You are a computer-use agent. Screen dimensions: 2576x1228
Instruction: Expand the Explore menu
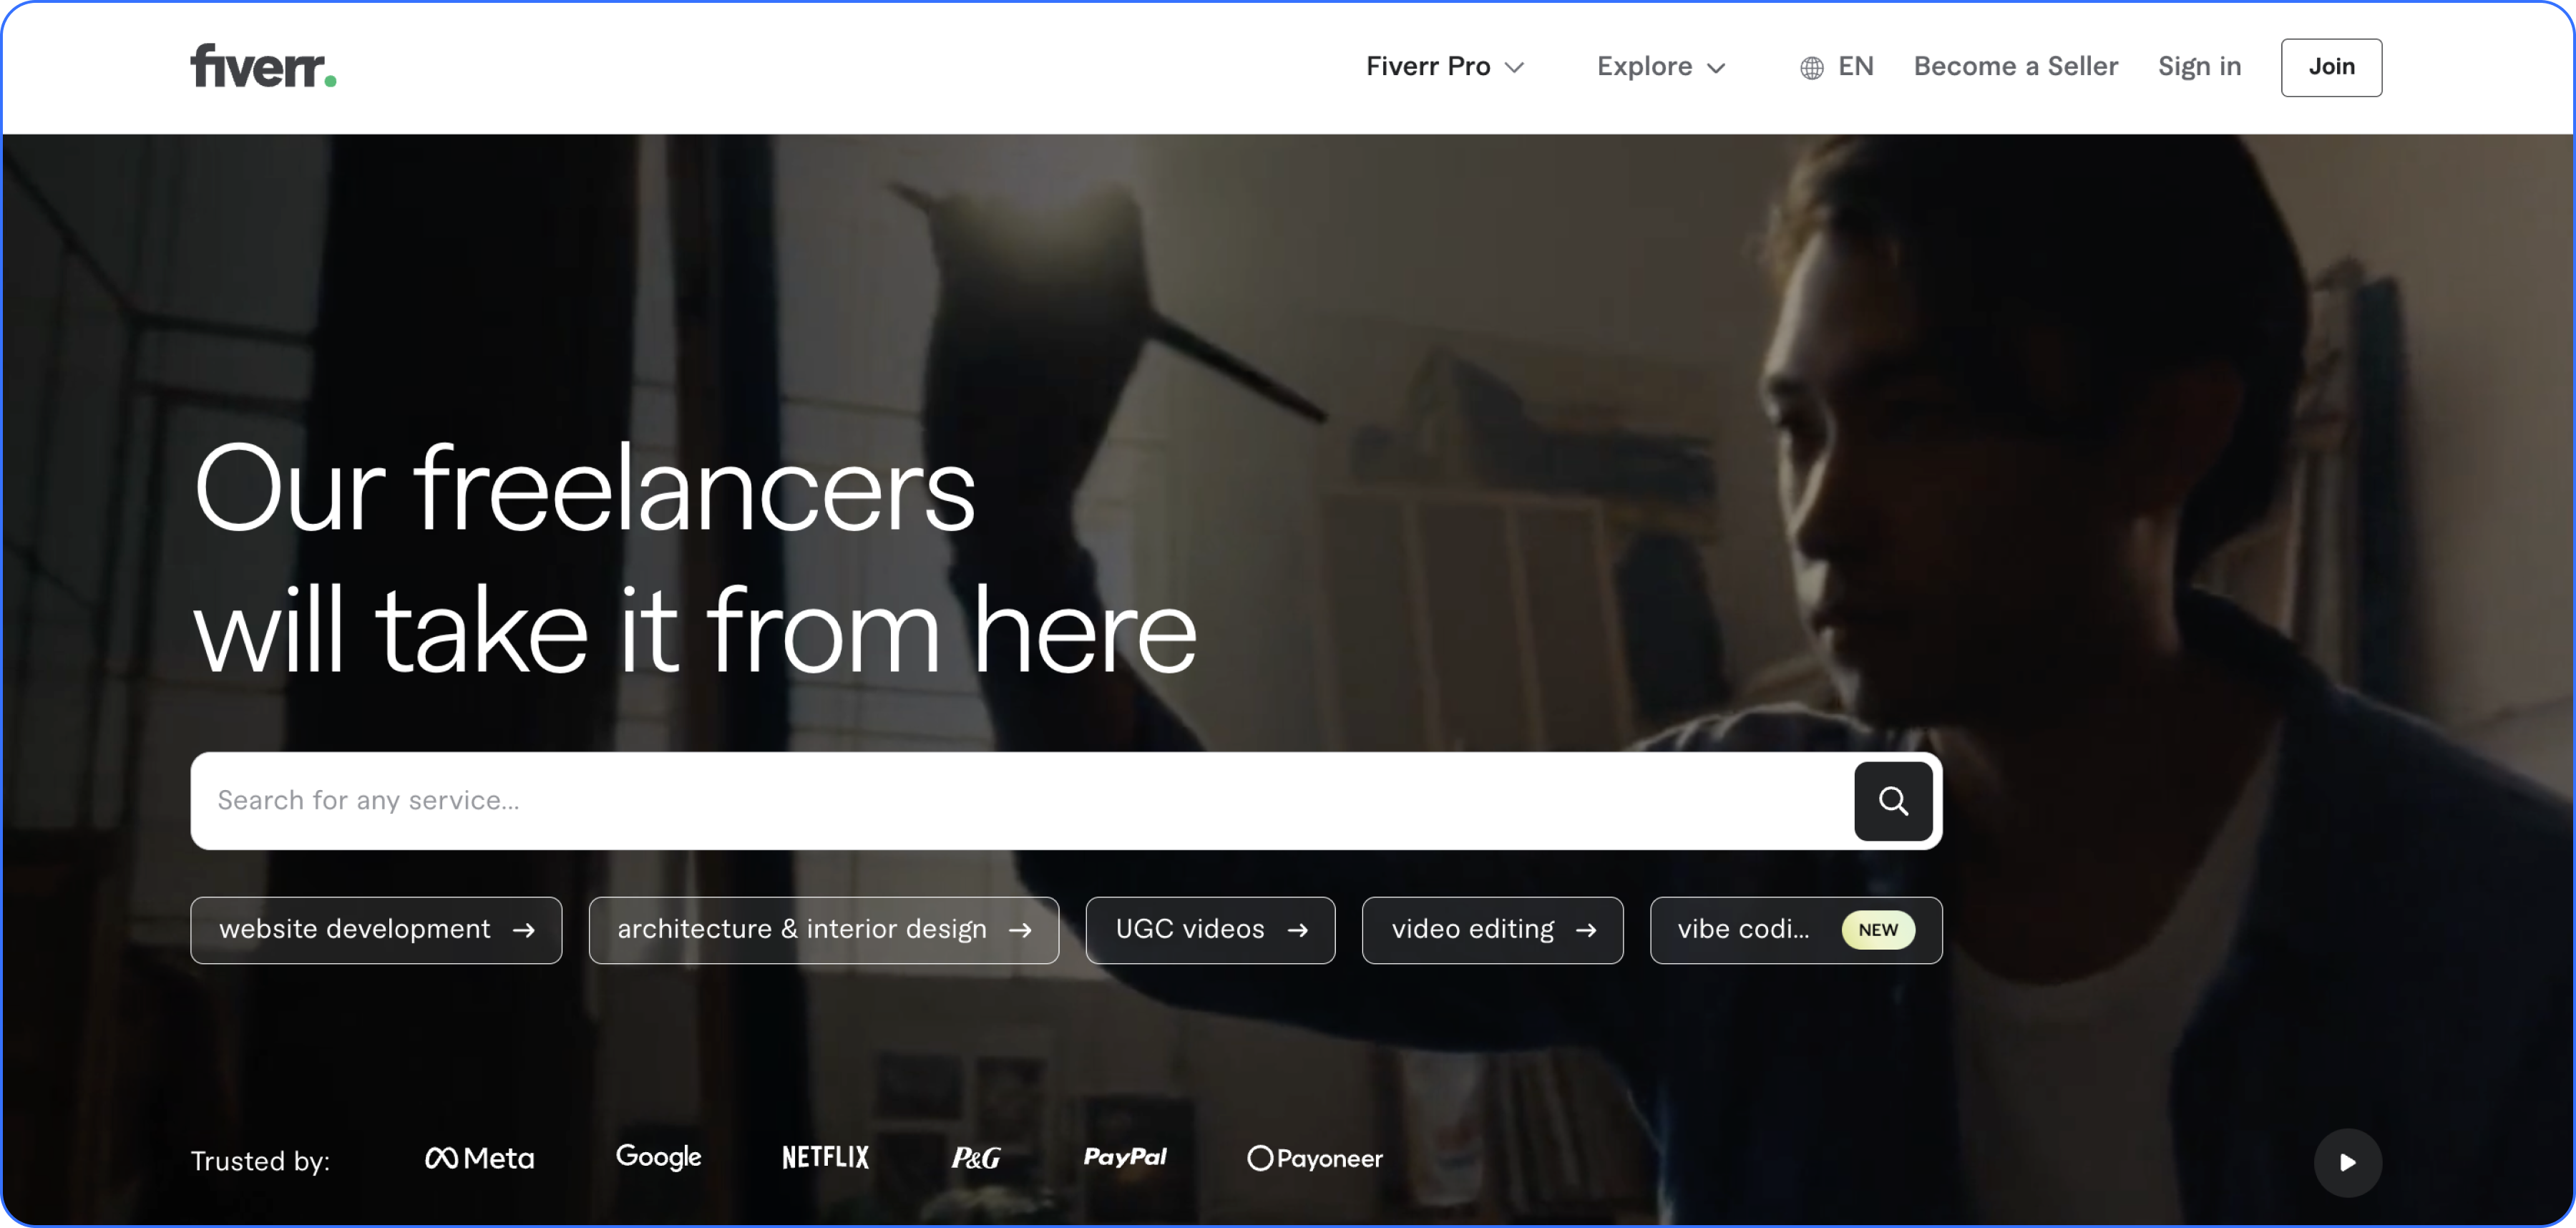pyautogui.click(x=1661, y=67)
